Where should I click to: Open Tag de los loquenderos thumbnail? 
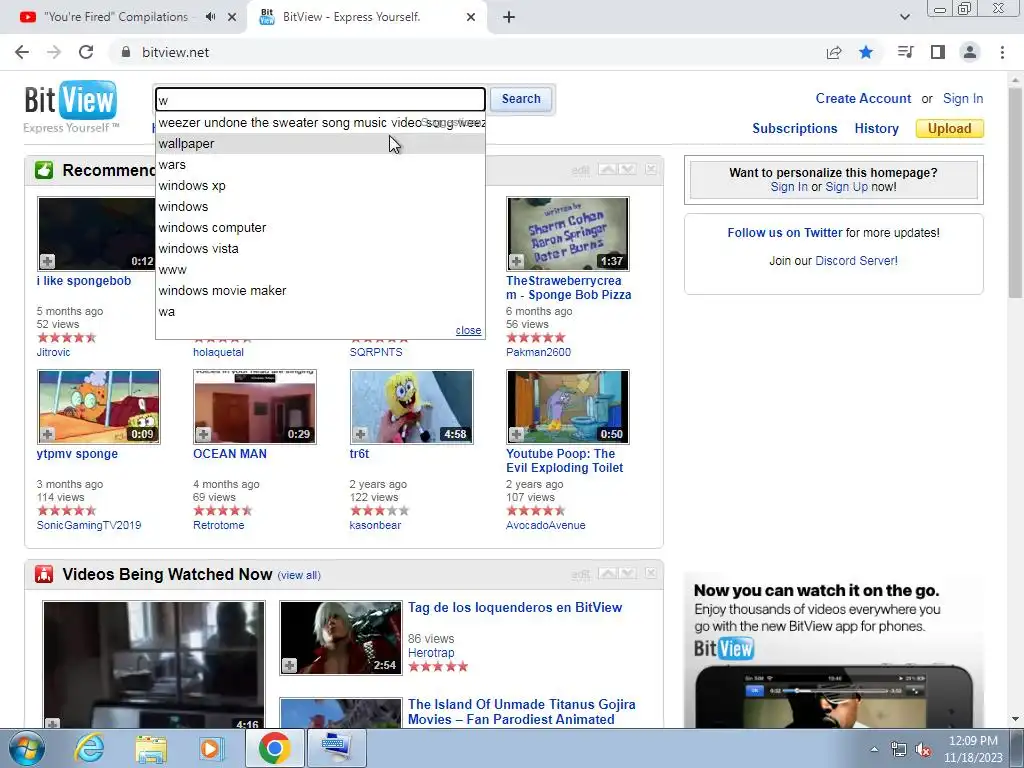(x=341, y=638)
